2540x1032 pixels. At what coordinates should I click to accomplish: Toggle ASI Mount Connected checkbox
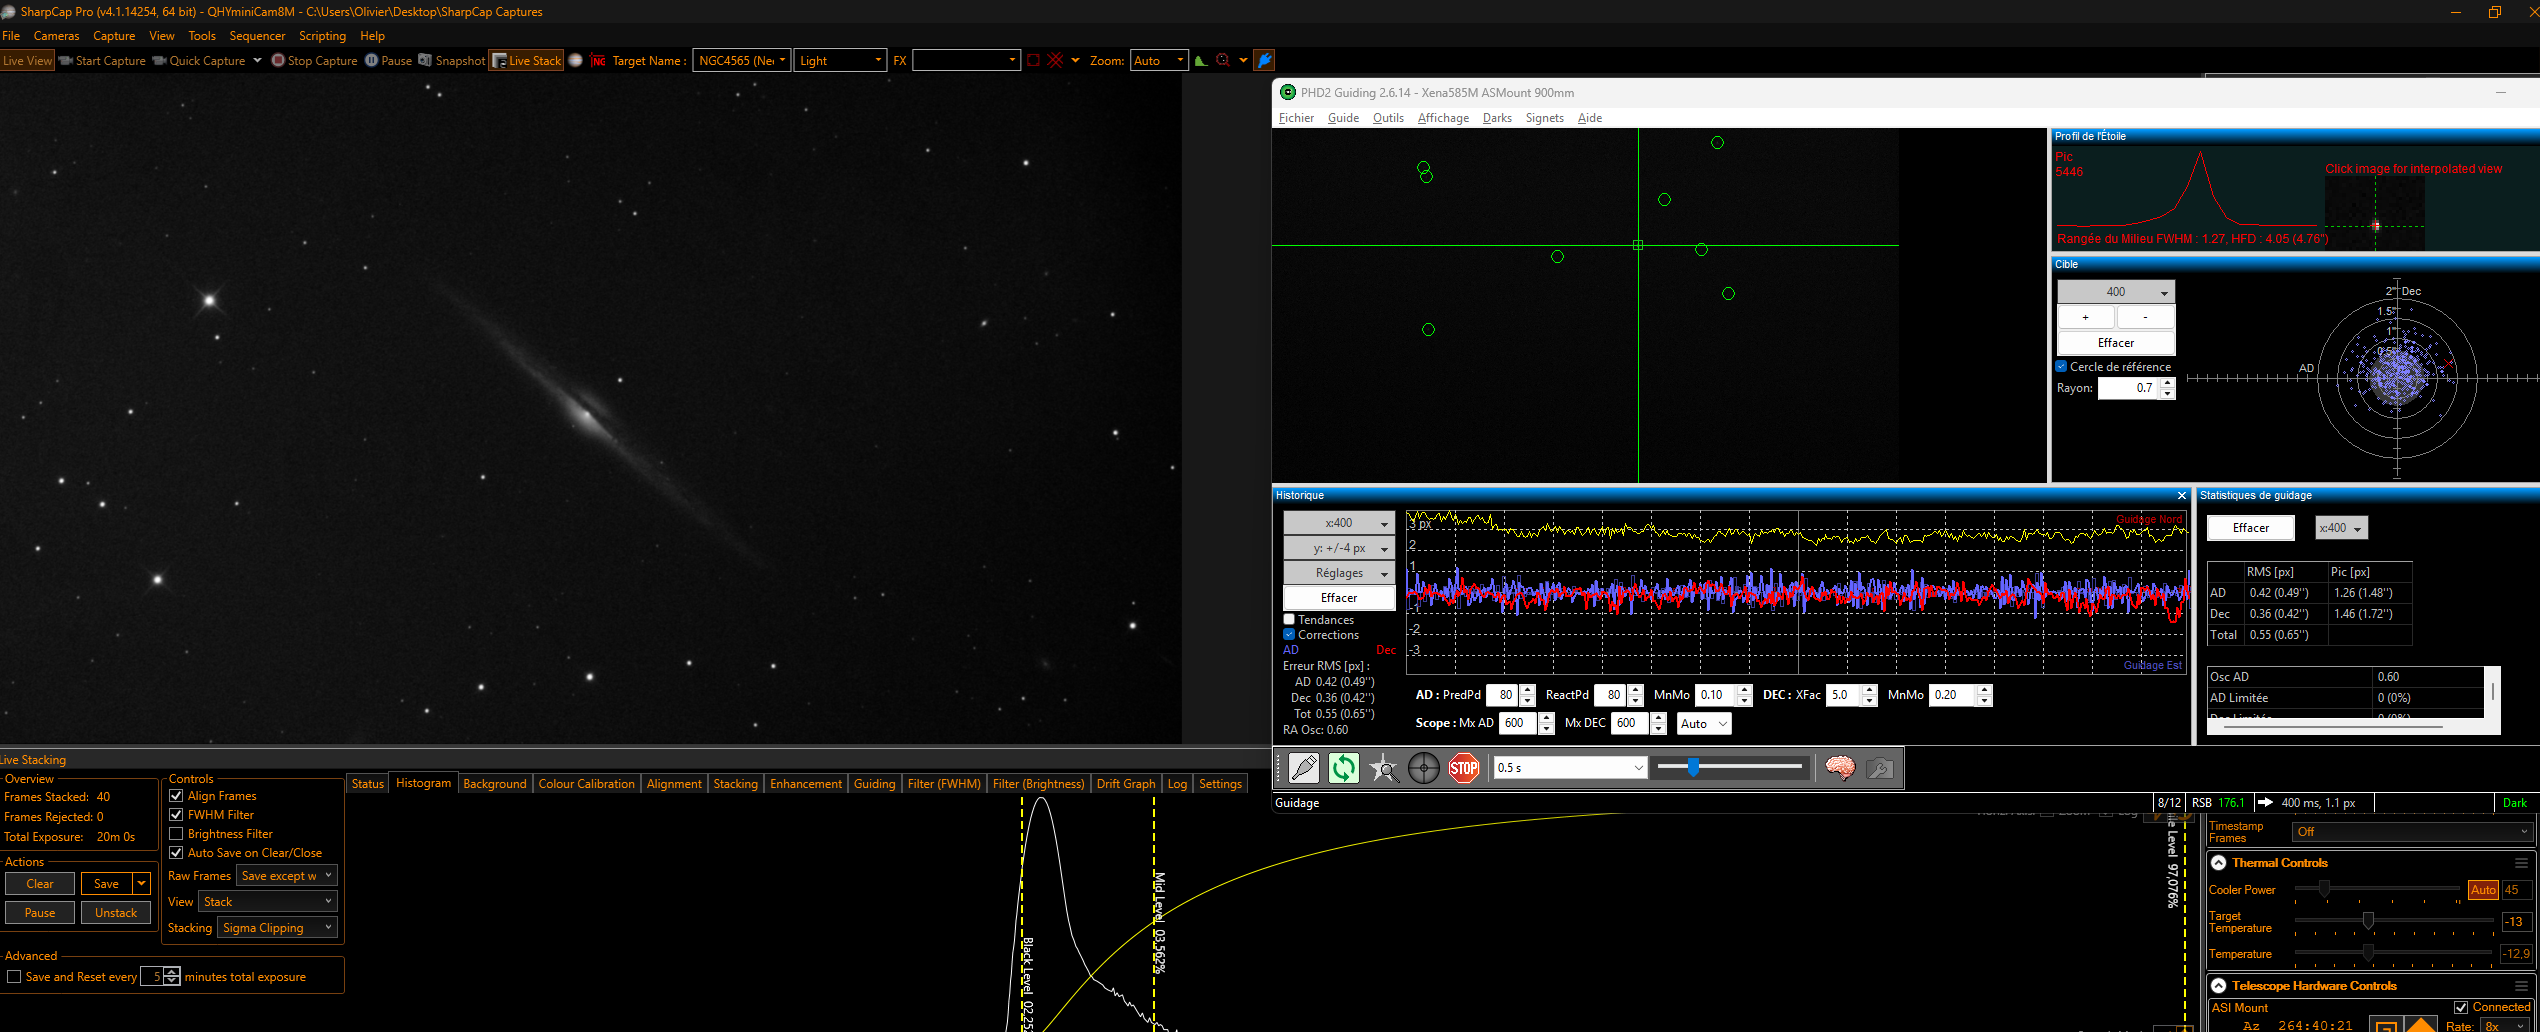coord(2461,1007)
